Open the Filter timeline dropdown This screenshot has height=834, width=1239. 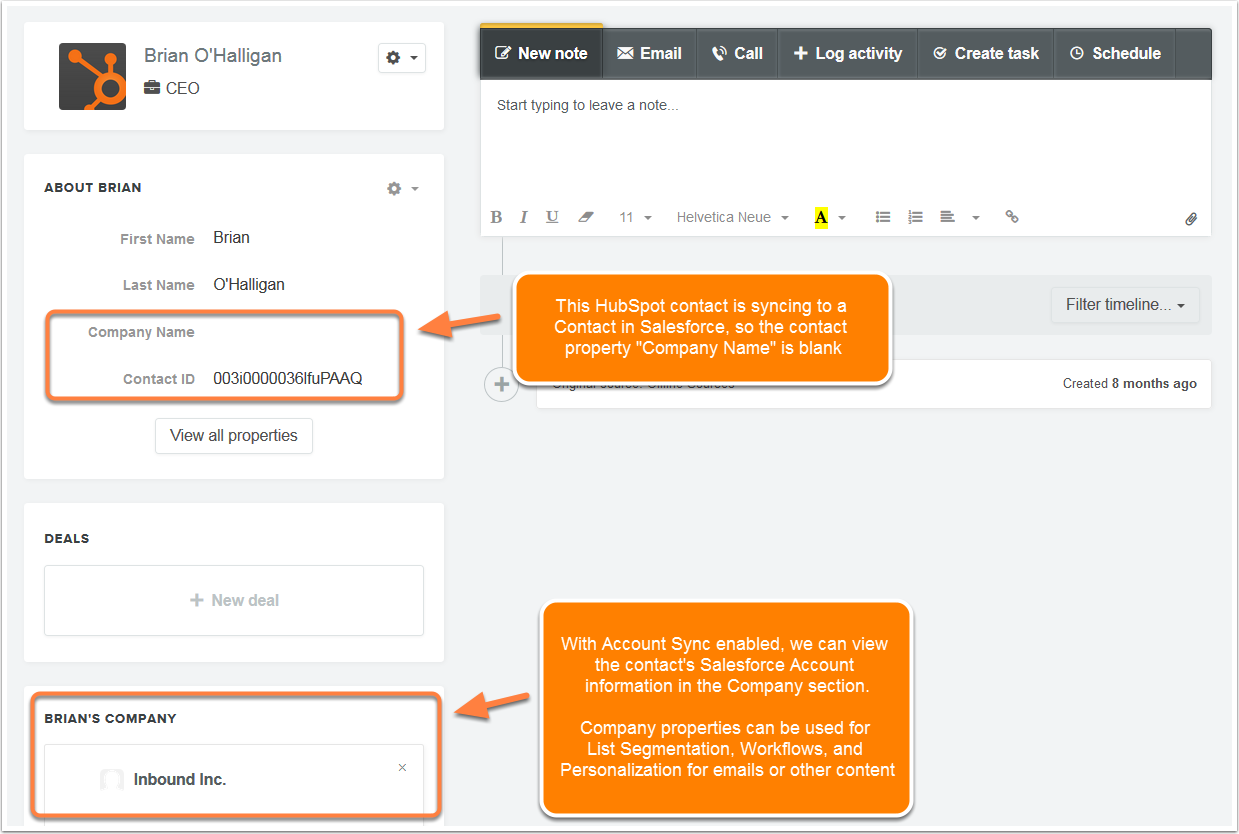coord(1125,305)
